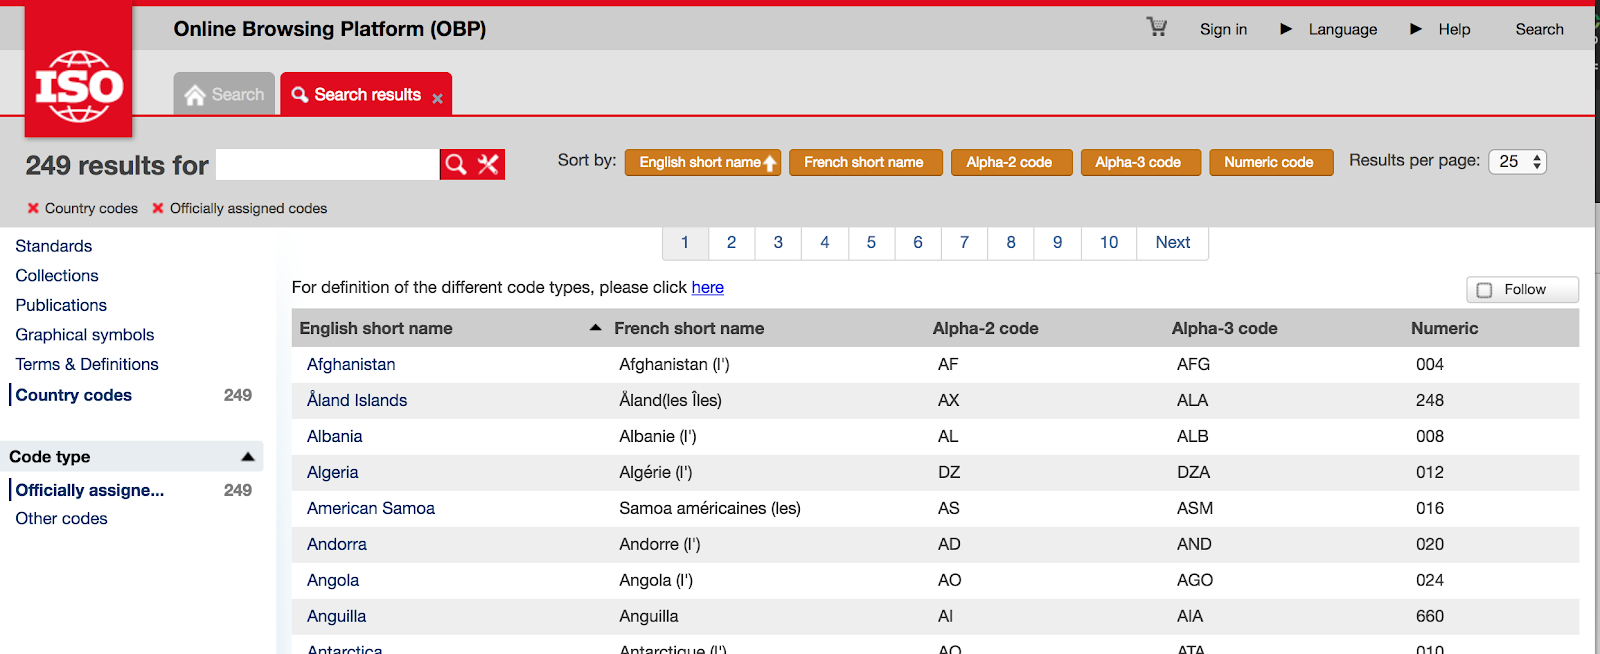Sort by Alpha-3 code

point(1140,162)
